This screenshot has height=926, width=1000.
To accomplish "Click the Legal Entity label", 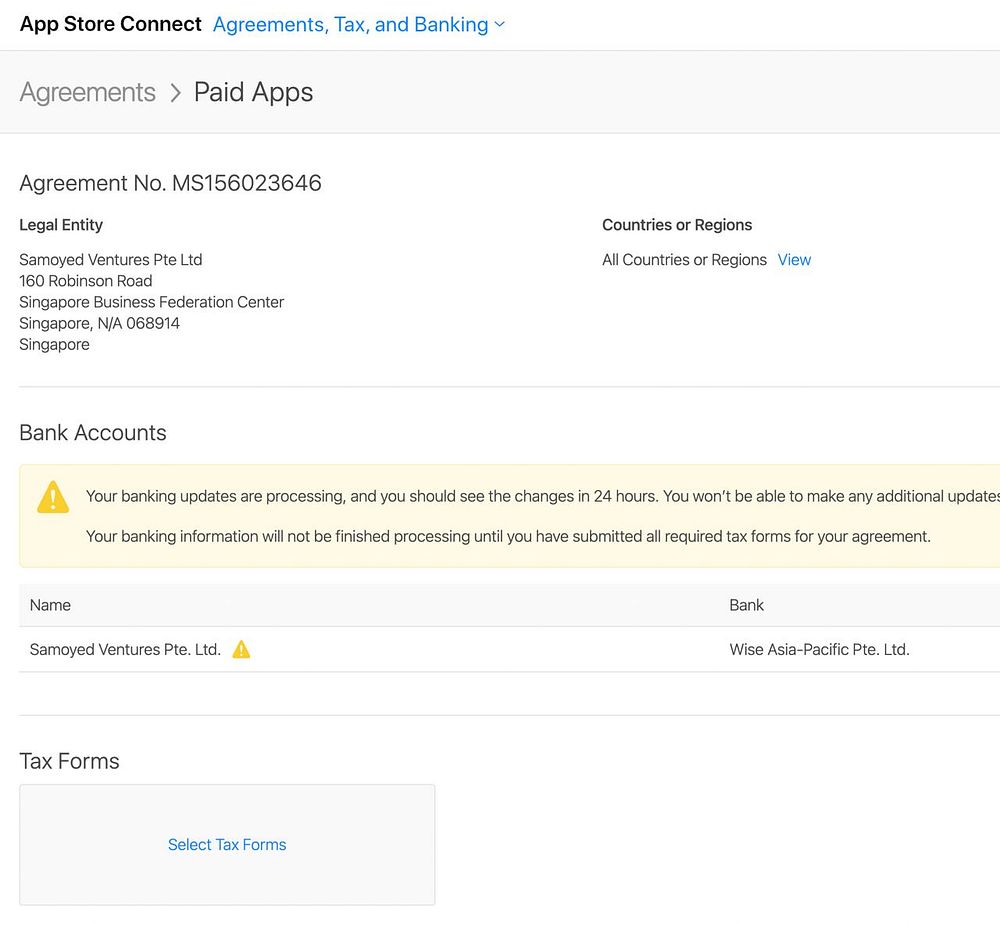I will click(x=61, y=225).
